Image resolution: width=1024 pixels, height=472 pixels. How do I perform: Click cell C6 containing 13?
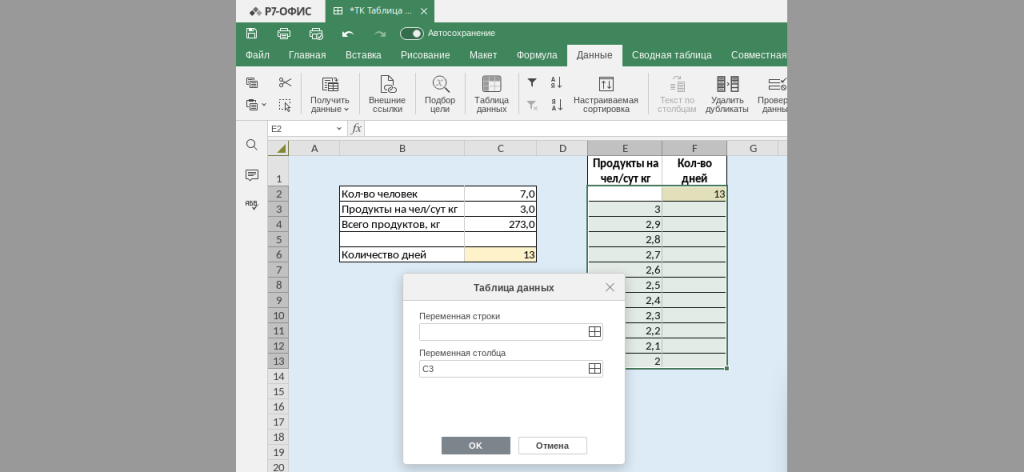[x=501, y=255]
